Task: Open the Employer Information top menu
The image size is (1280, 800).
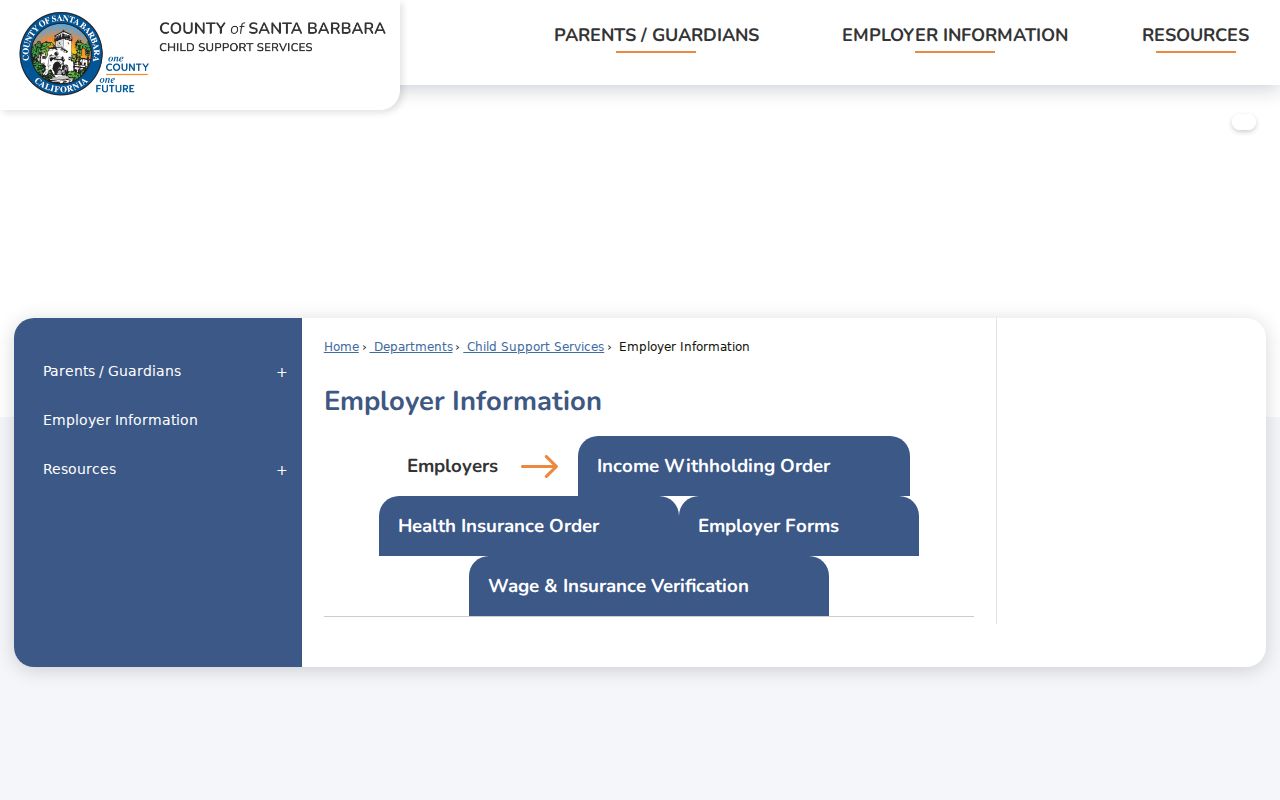Action: [955, 36]
